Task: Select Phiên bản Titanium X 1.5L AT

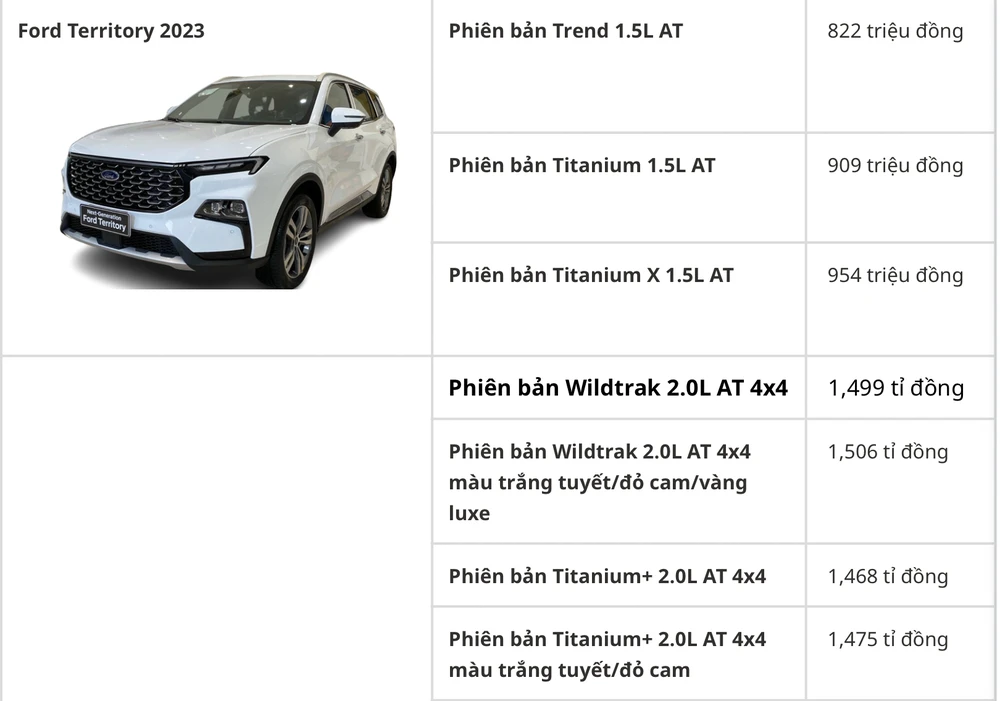Action: point(591,275)
